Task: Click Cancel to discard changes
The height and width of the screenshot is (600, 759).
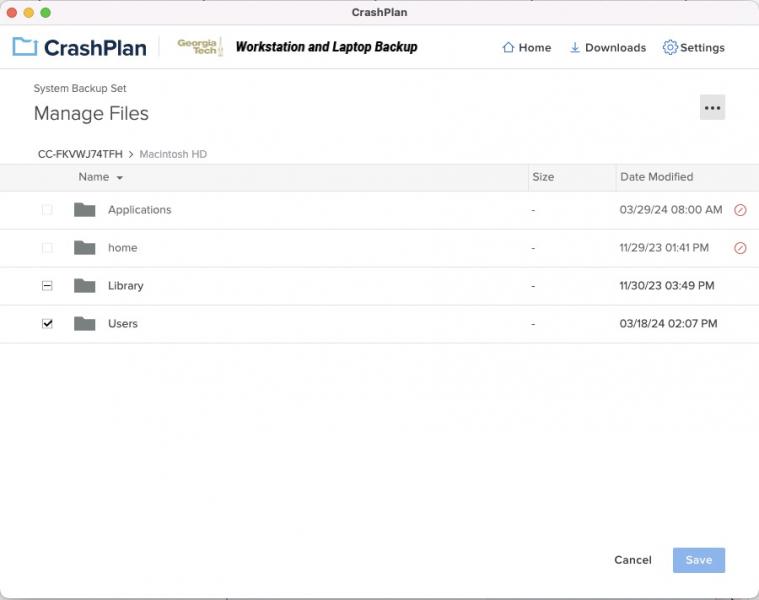Action: point(632,560)
